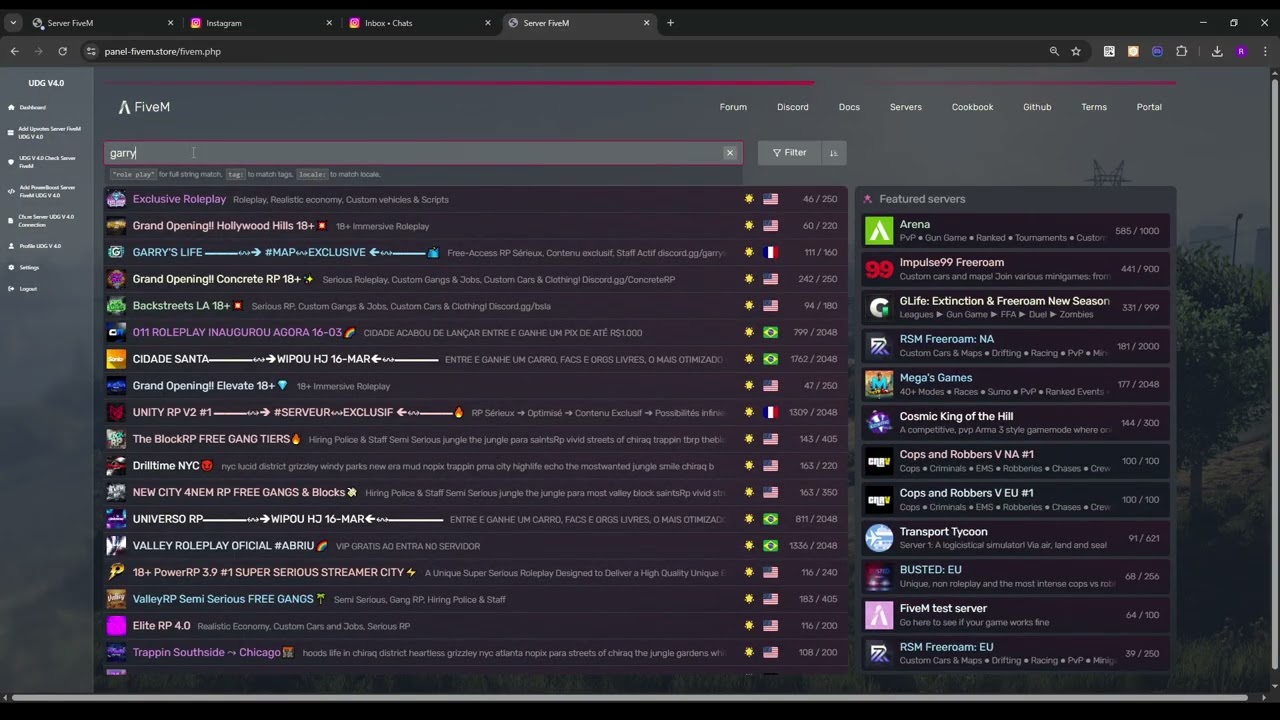1280x720 pixels.
Task: View site information icon in address bar
Action: click(91, 51)
